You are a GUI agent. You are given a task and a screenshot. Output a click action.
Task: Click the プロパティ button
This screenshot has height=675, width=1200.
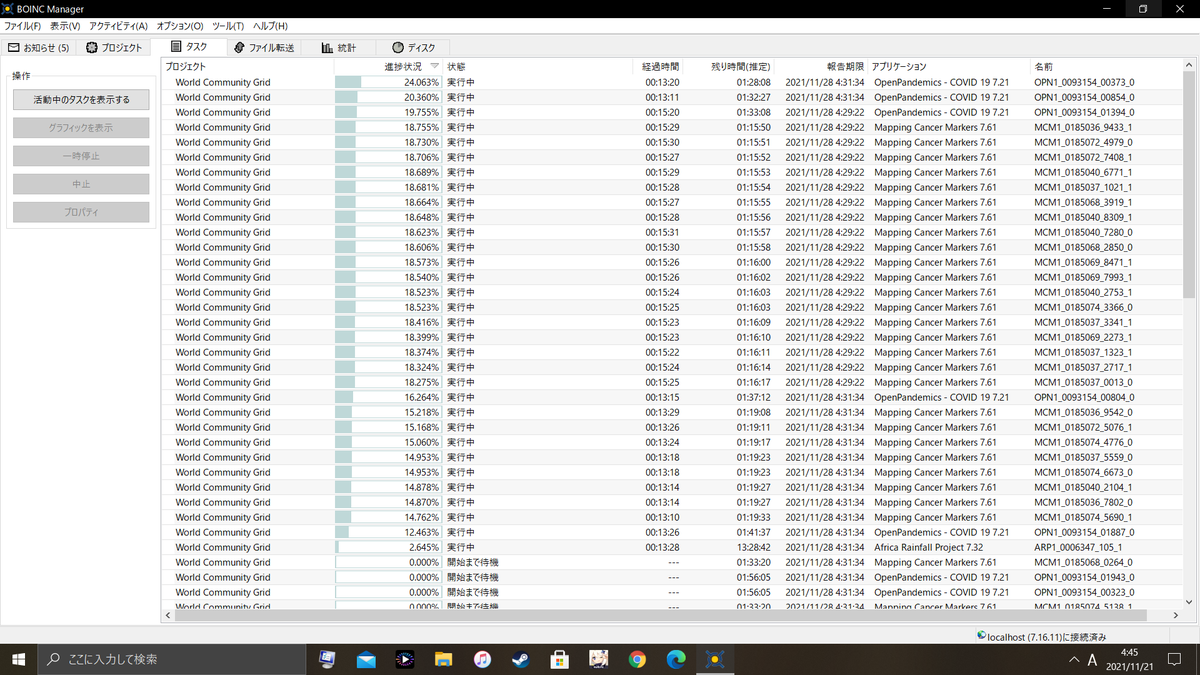(81, 212)
